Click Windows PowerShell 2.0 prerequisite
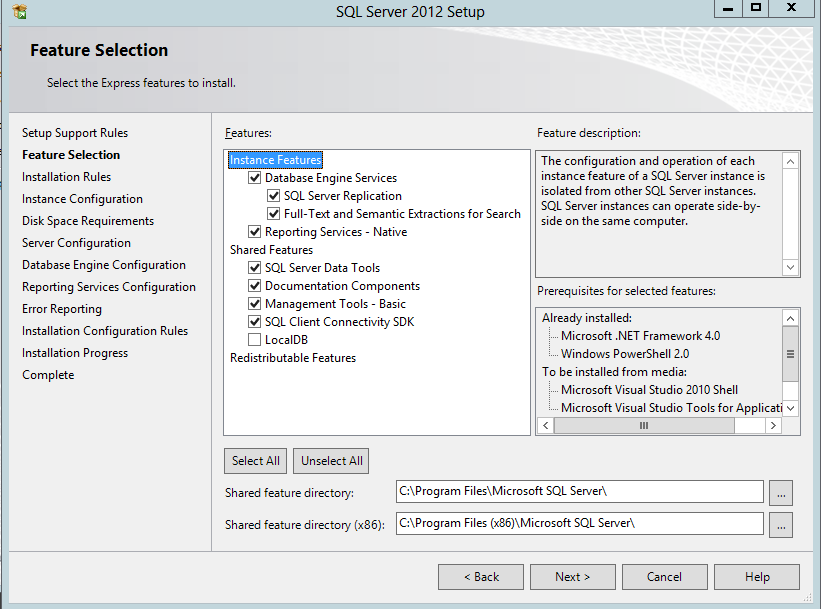The height and width of the screenshot is (609, 821). (625, 354)
